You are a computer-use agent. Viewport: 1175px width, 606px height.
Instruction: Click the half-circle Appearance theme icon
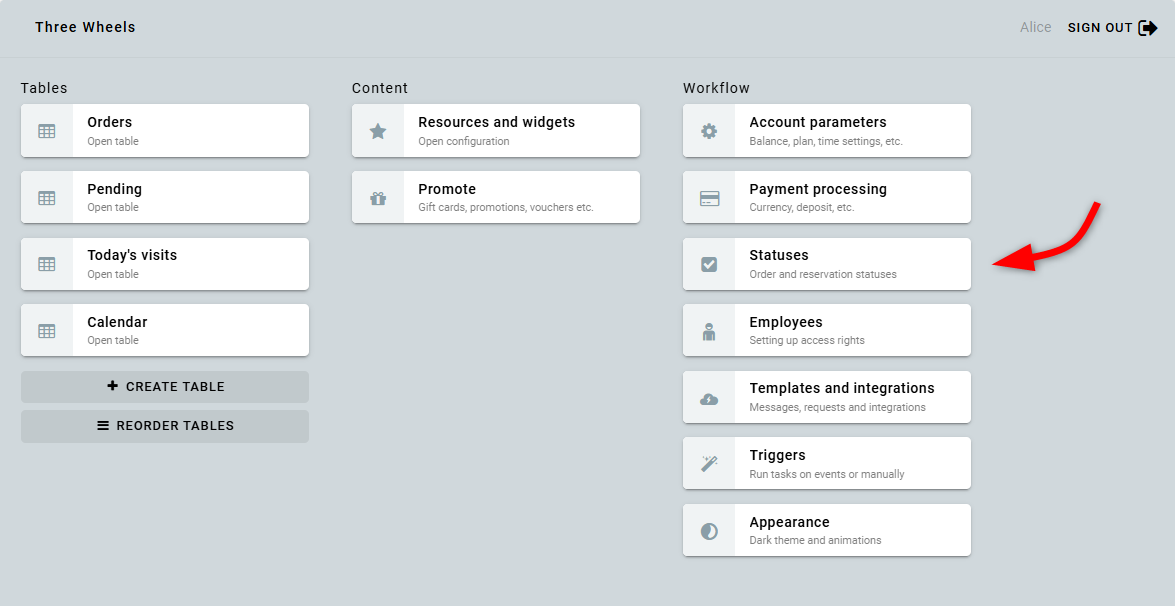(x=709, y=531)
